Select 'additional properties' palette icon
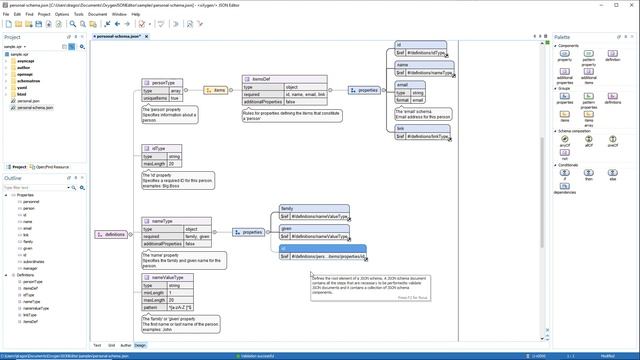This screenshot has width=640, height=360. pos(564,71)
